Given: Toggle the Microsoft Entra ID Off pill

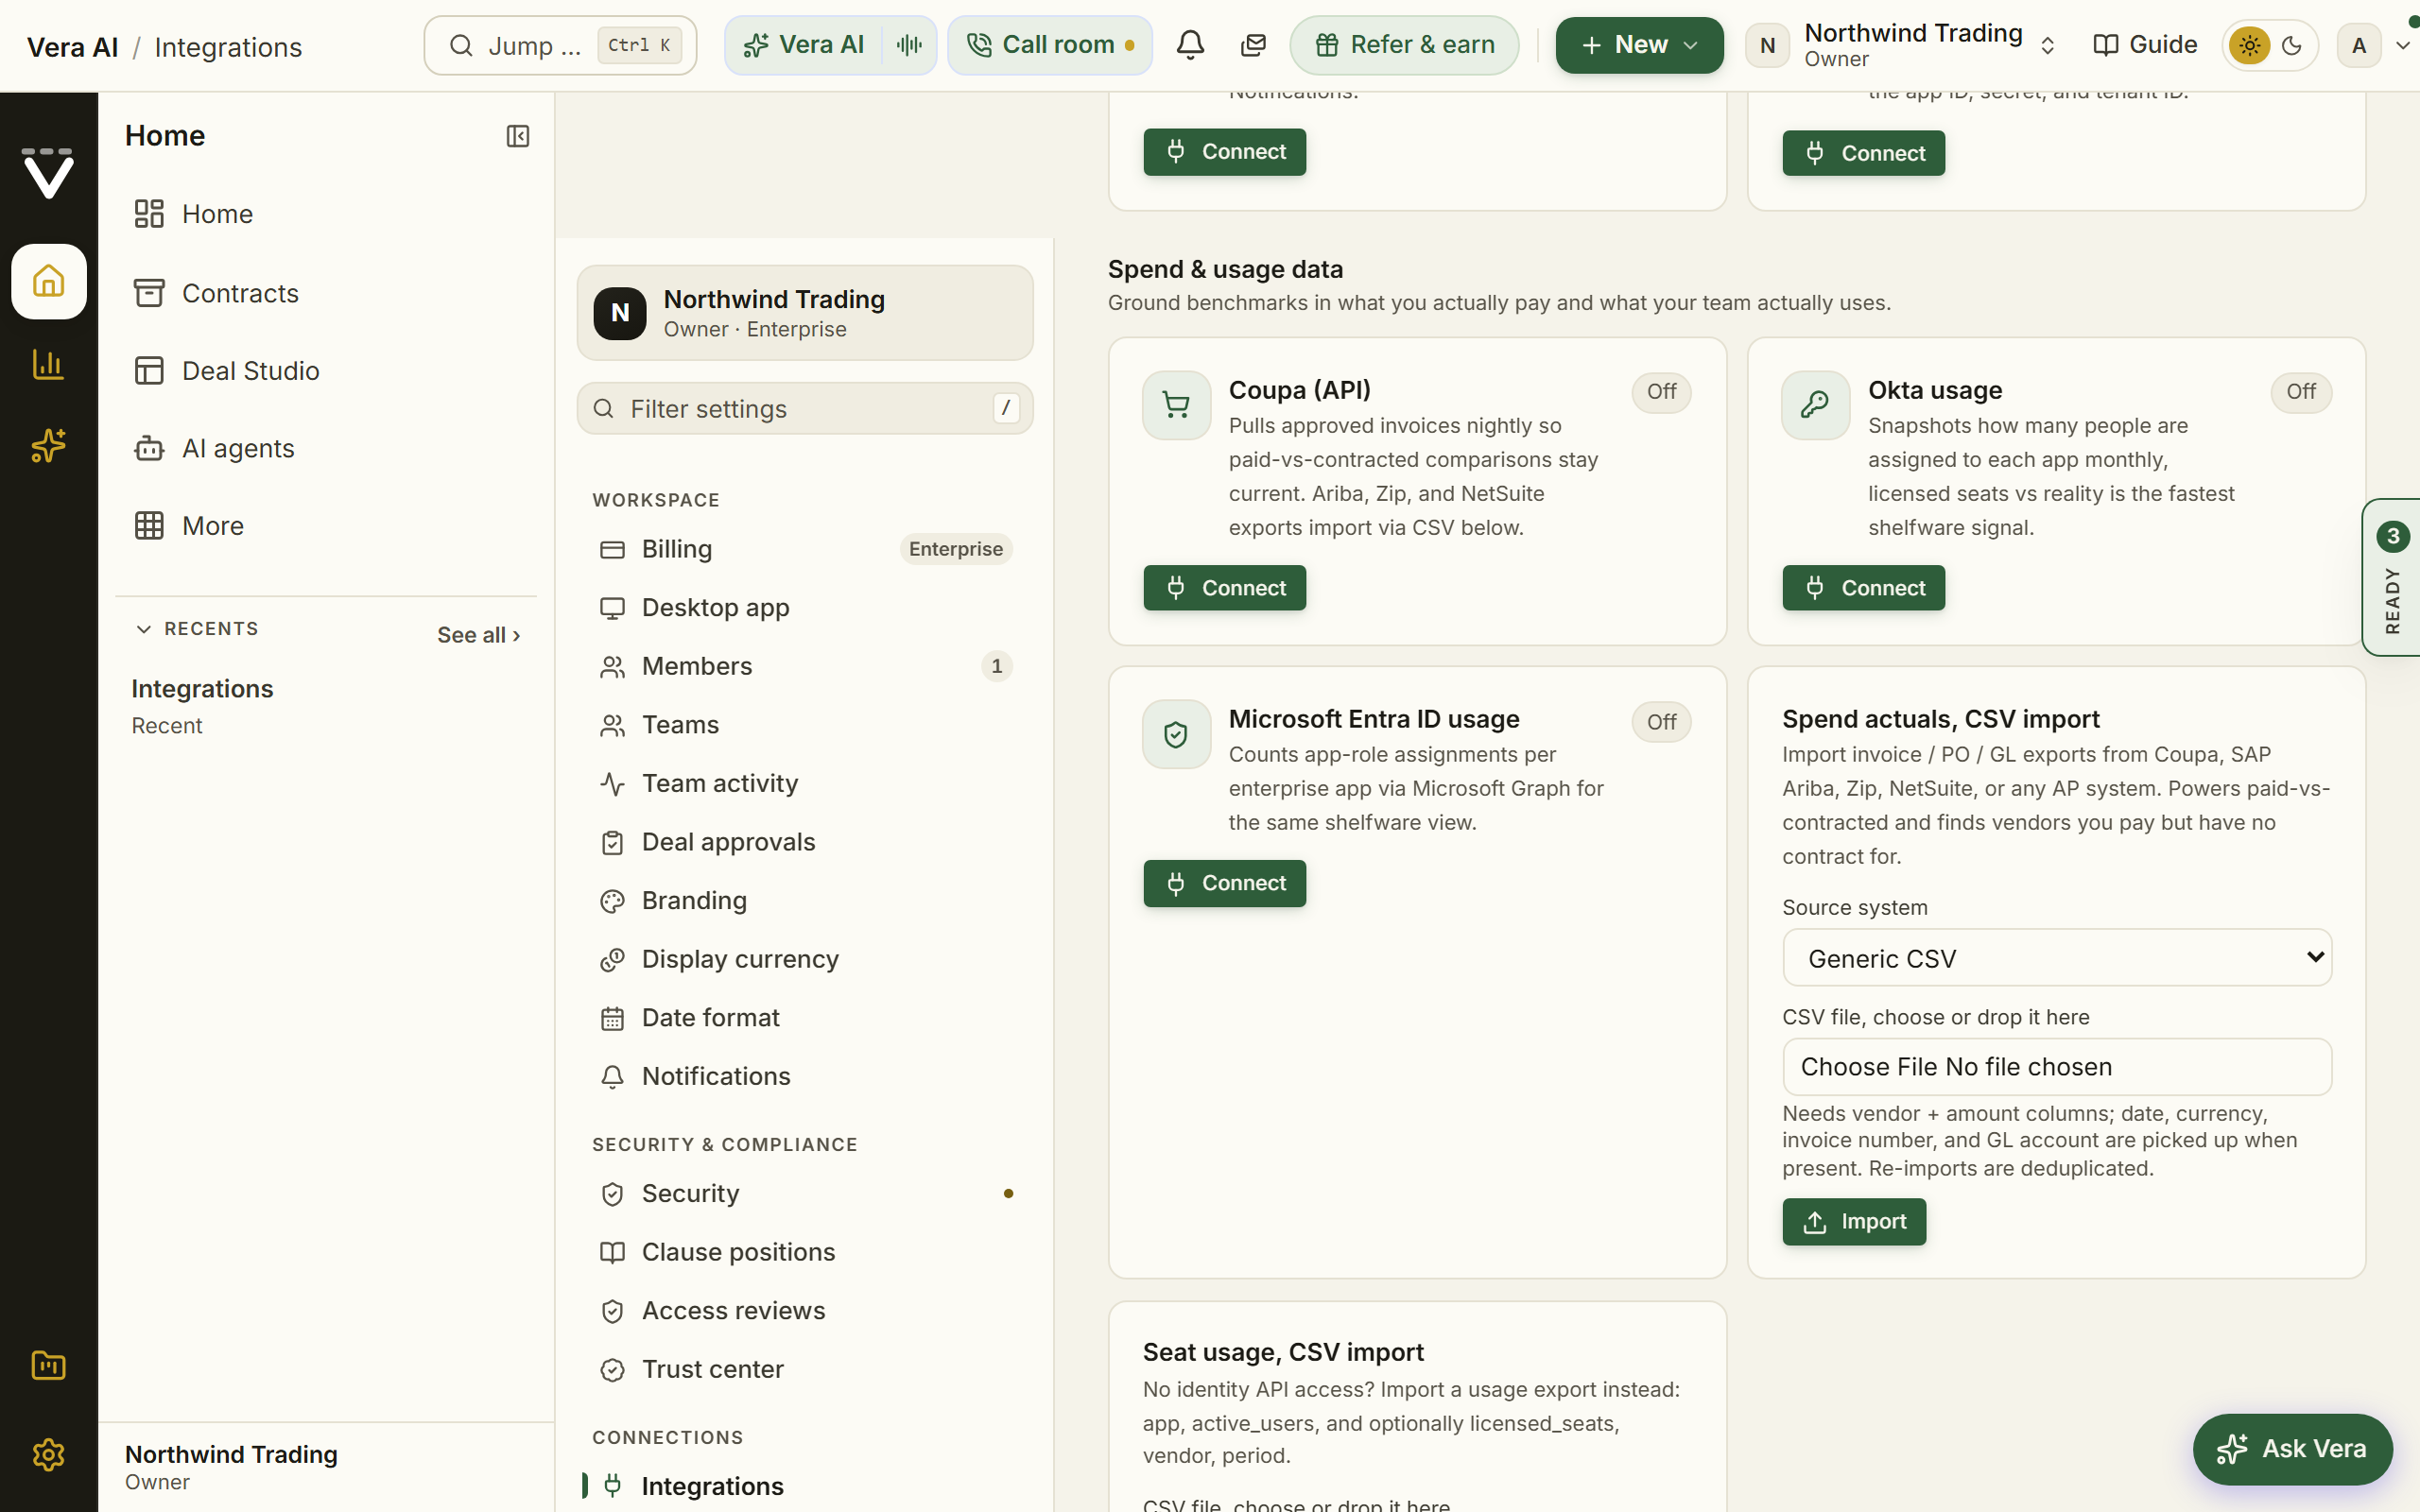Looking at the screenshot, I should (1661, 722).
